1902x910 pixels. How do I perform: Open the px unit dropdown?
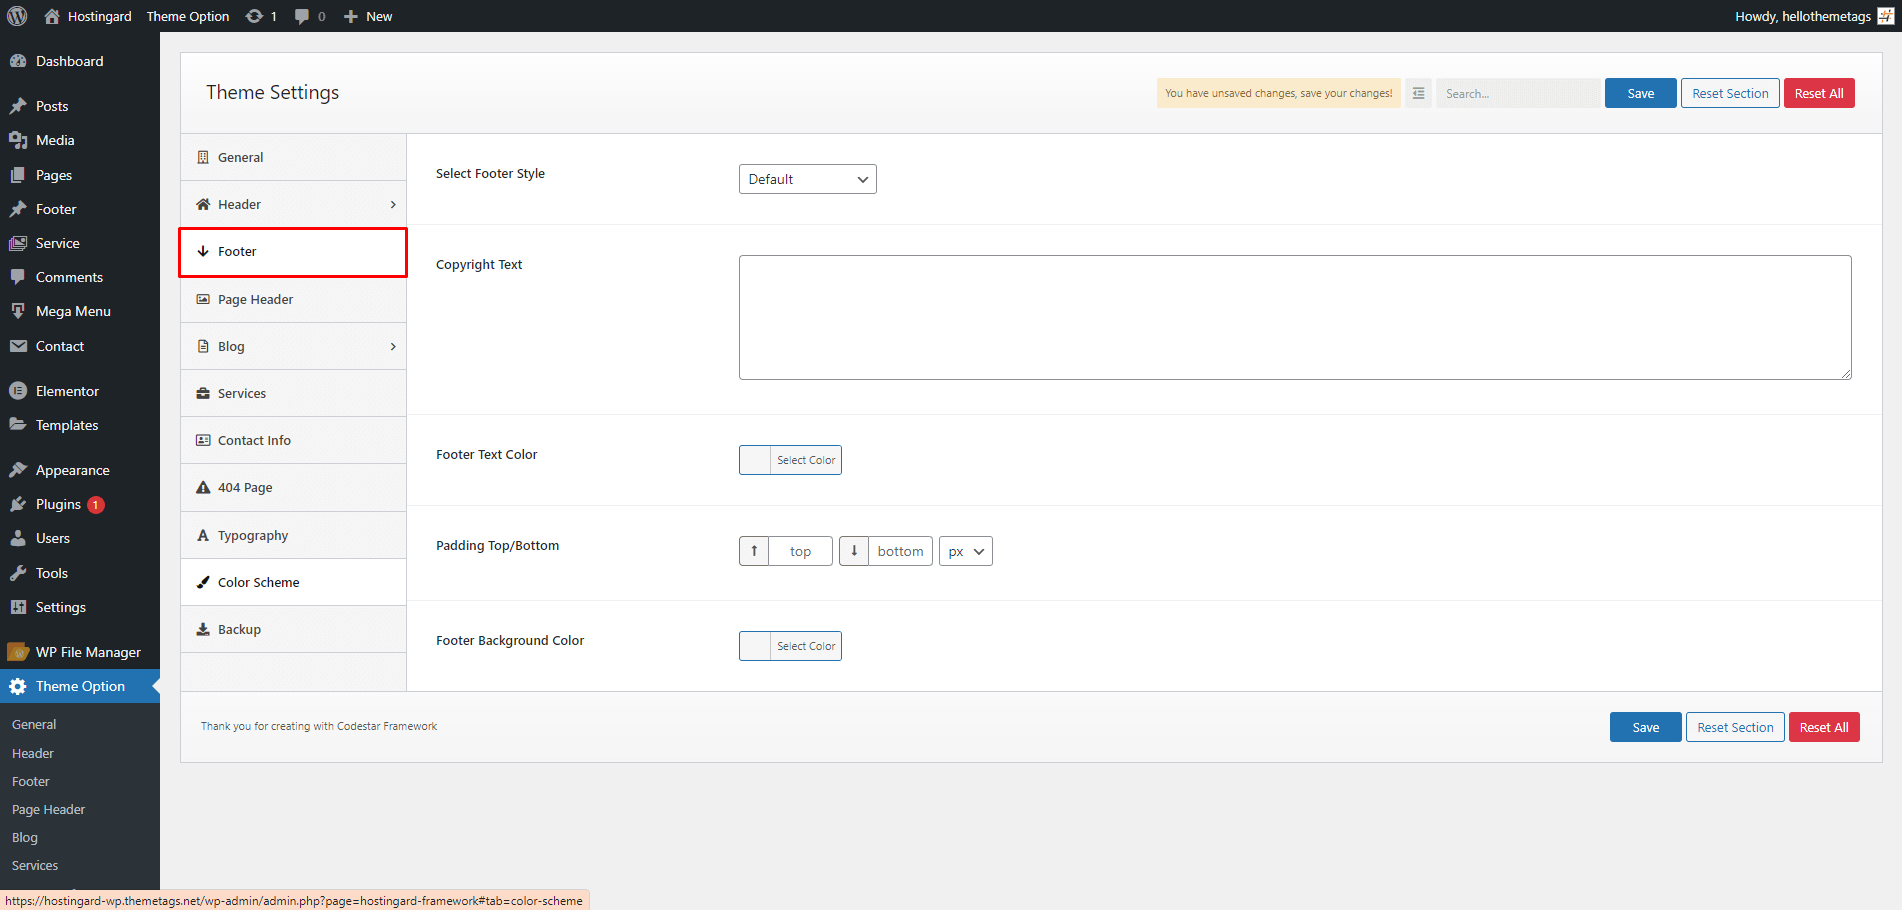[966, 551]
